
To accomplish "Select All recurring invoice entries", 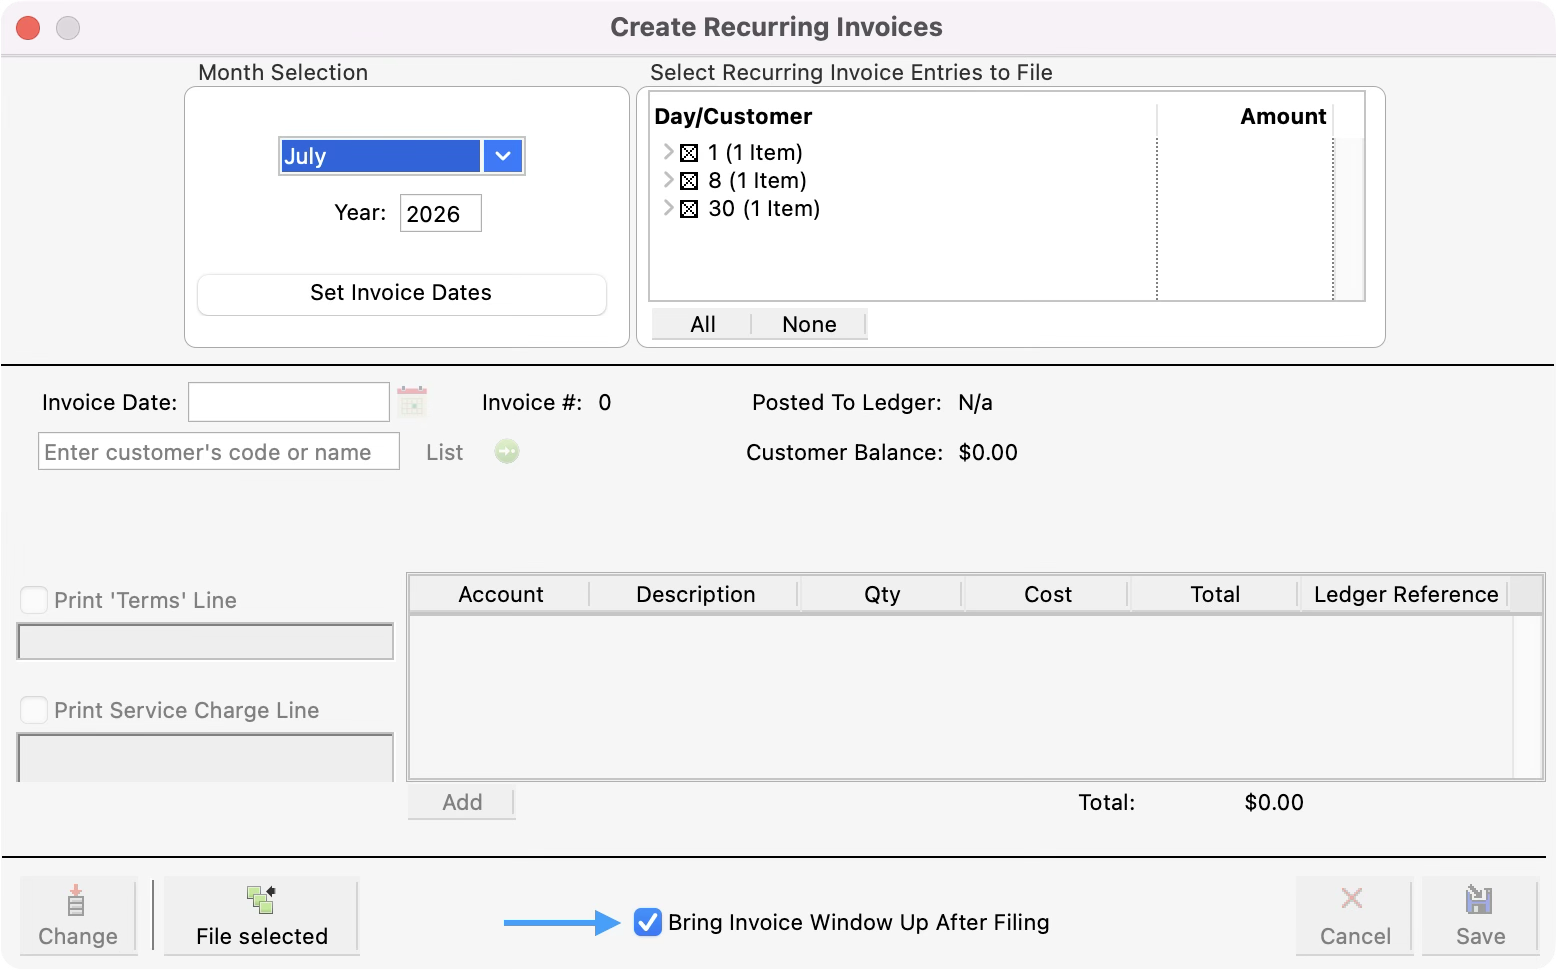I will pos(702,324).
